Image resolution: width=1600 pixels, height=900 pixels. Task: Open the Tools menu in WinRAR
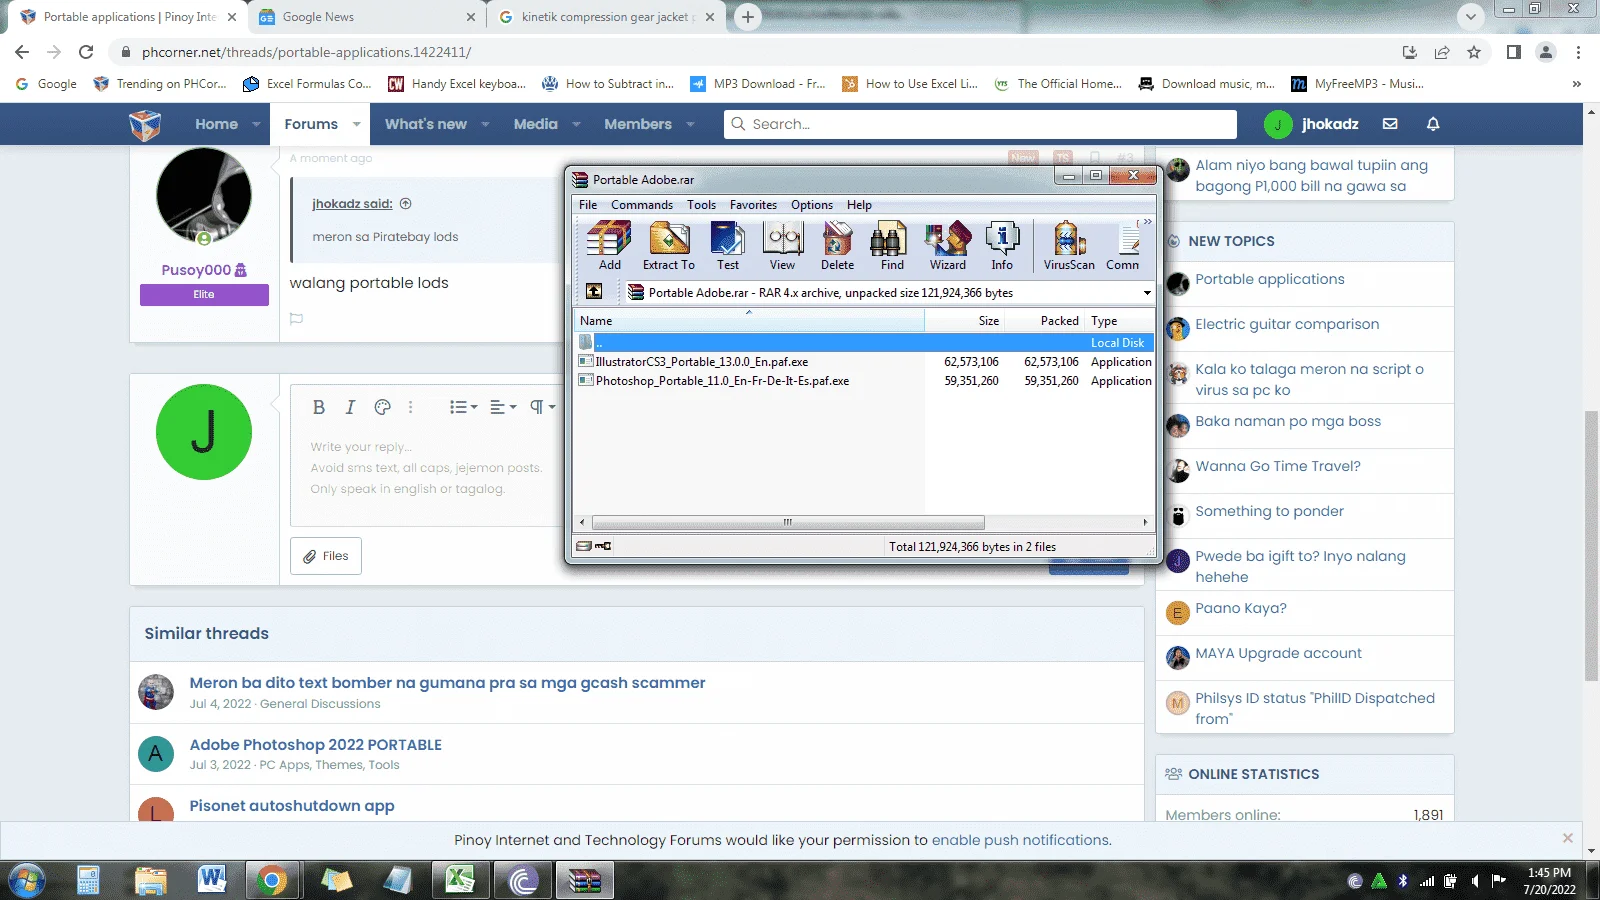[701, 205]
